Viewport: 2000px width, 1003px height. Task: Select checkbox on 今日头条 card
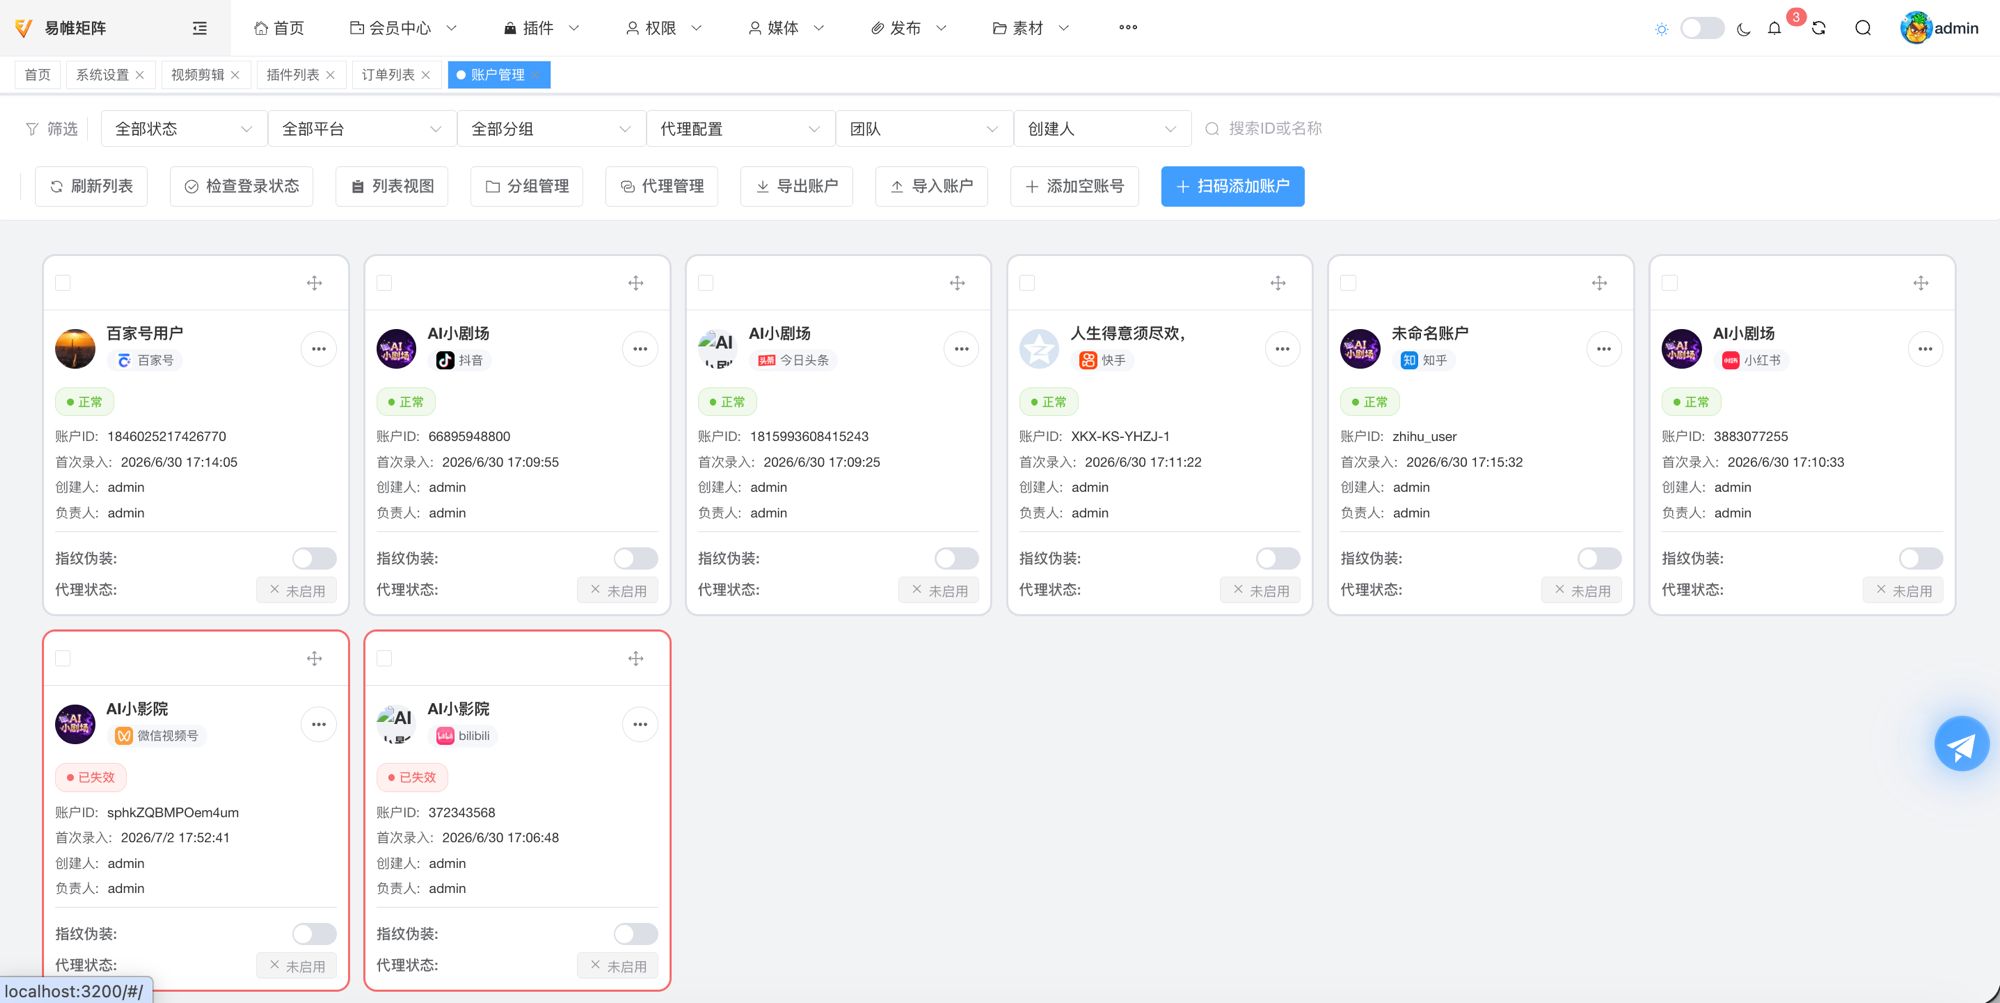click(x=706, y=283)
